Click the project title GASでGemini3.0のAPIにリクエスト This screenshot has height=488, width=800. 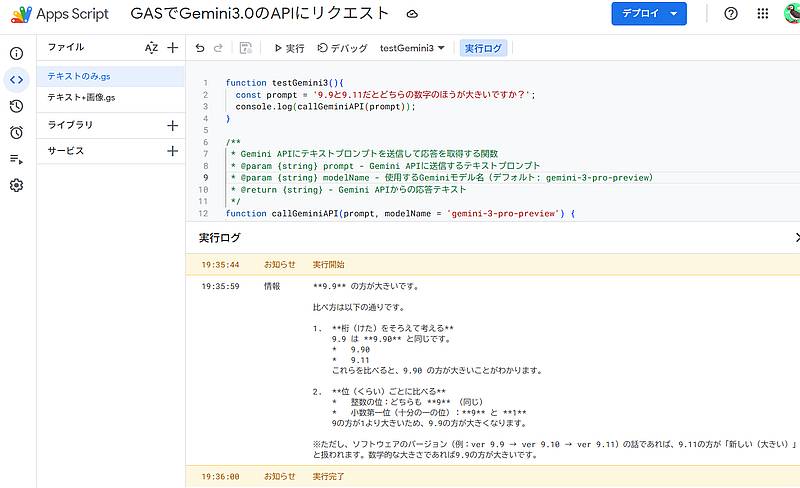click(x=260, y=14)
